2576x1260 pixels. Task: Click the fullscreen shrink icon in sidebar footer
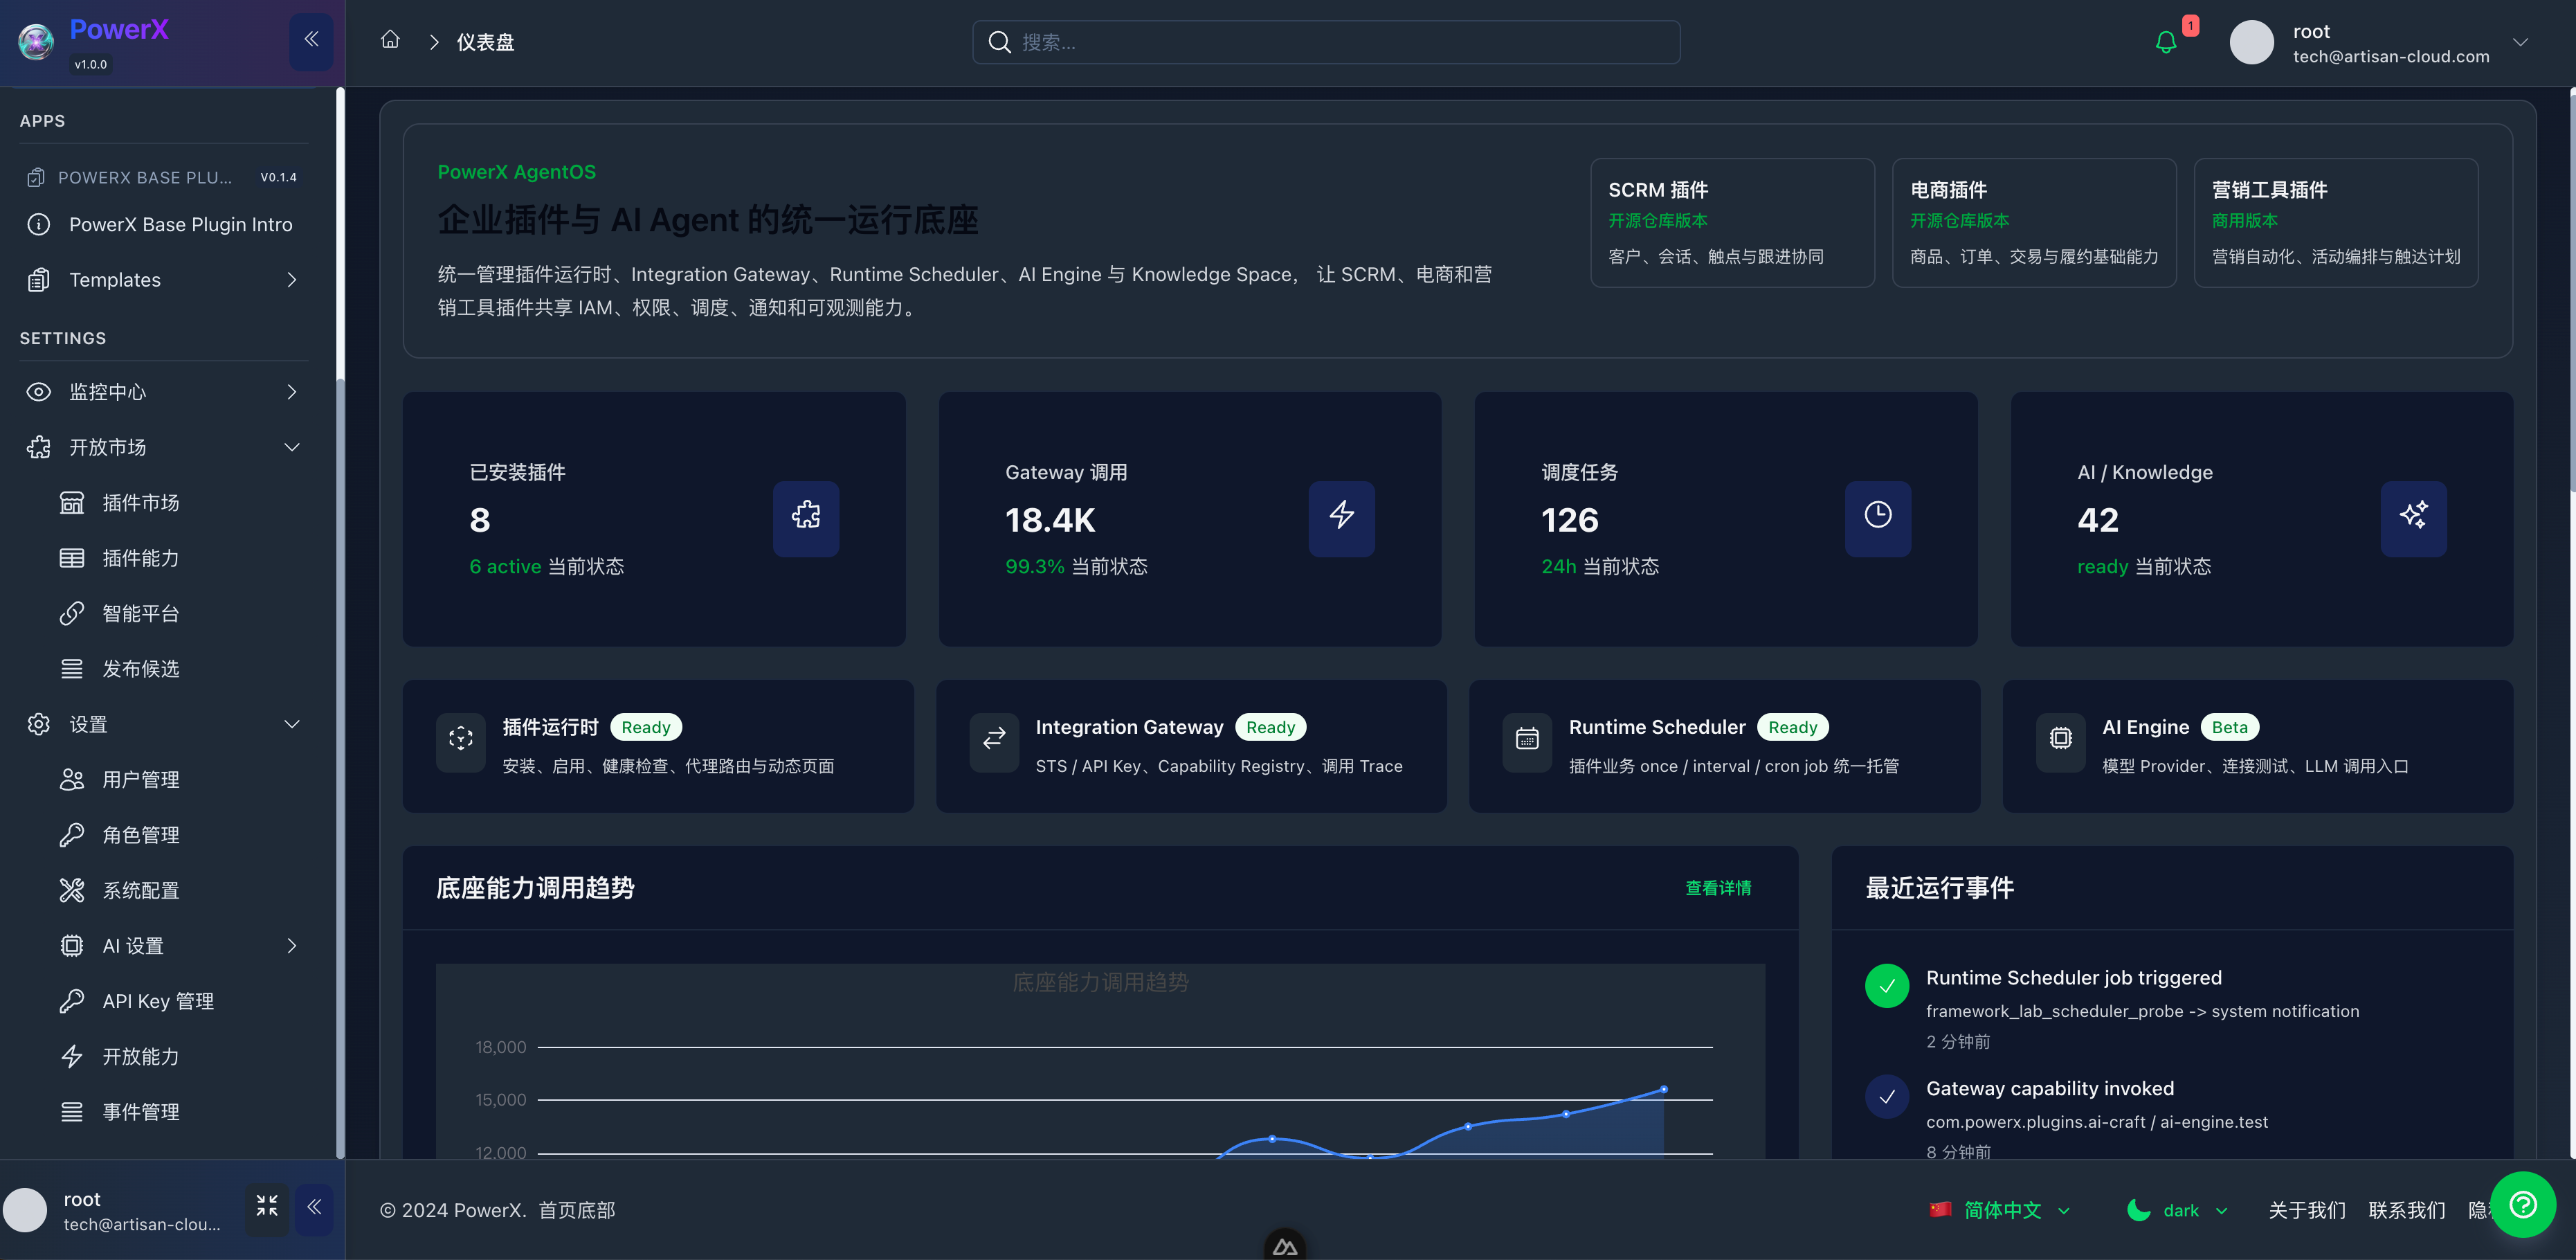267,1207
